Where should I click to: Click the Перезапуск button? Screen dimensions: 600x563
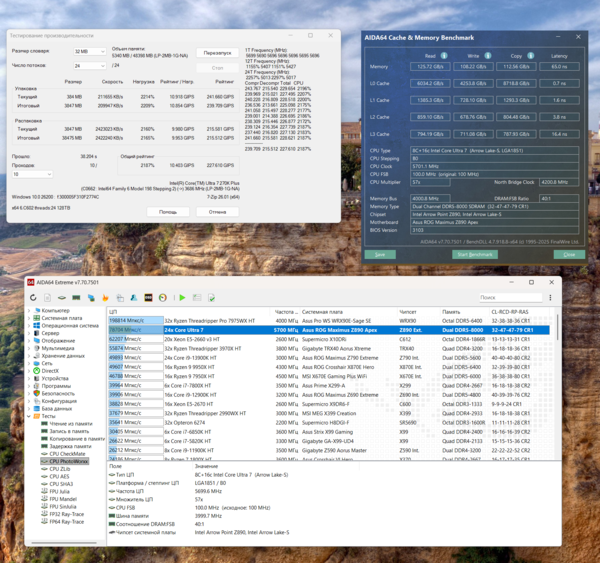217,53
